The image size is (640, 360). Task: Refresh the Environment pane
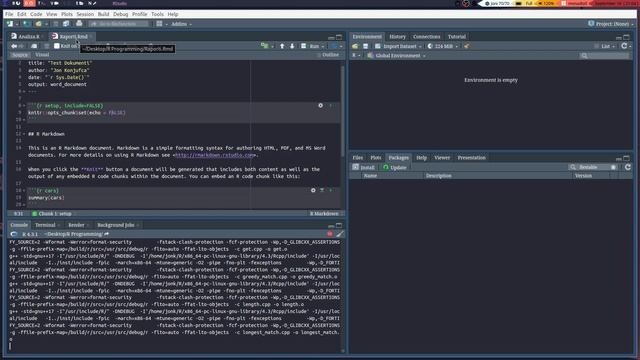point(624,46)
